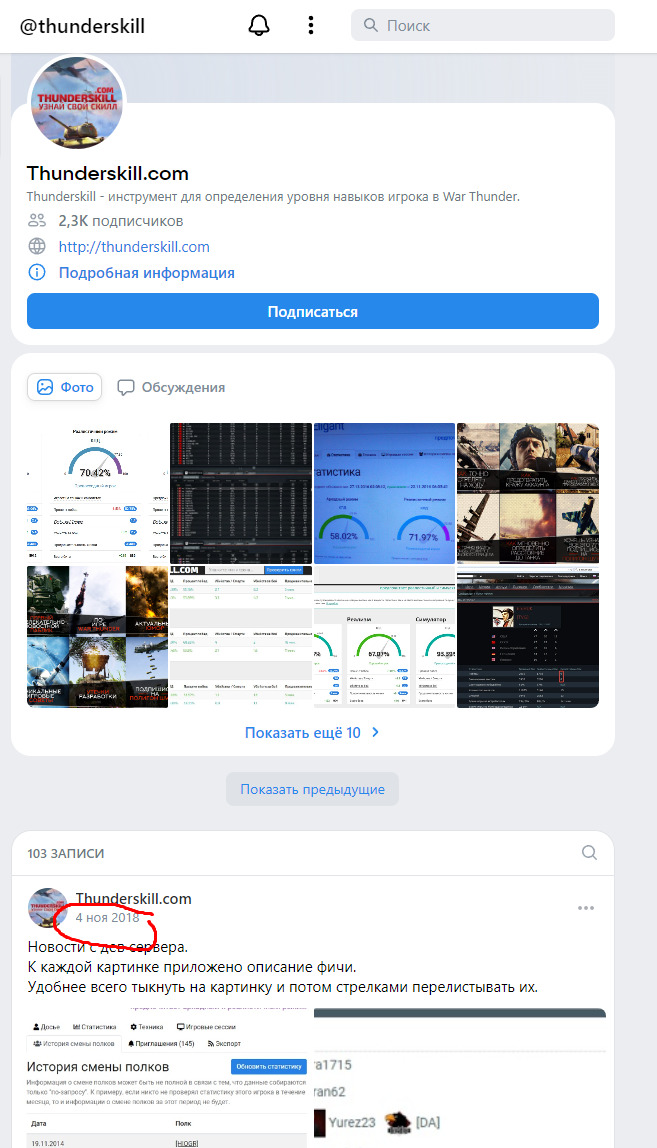The image size is (657, 1148).
Task: Open Thunderskill.com post author name
Action: 133,898
